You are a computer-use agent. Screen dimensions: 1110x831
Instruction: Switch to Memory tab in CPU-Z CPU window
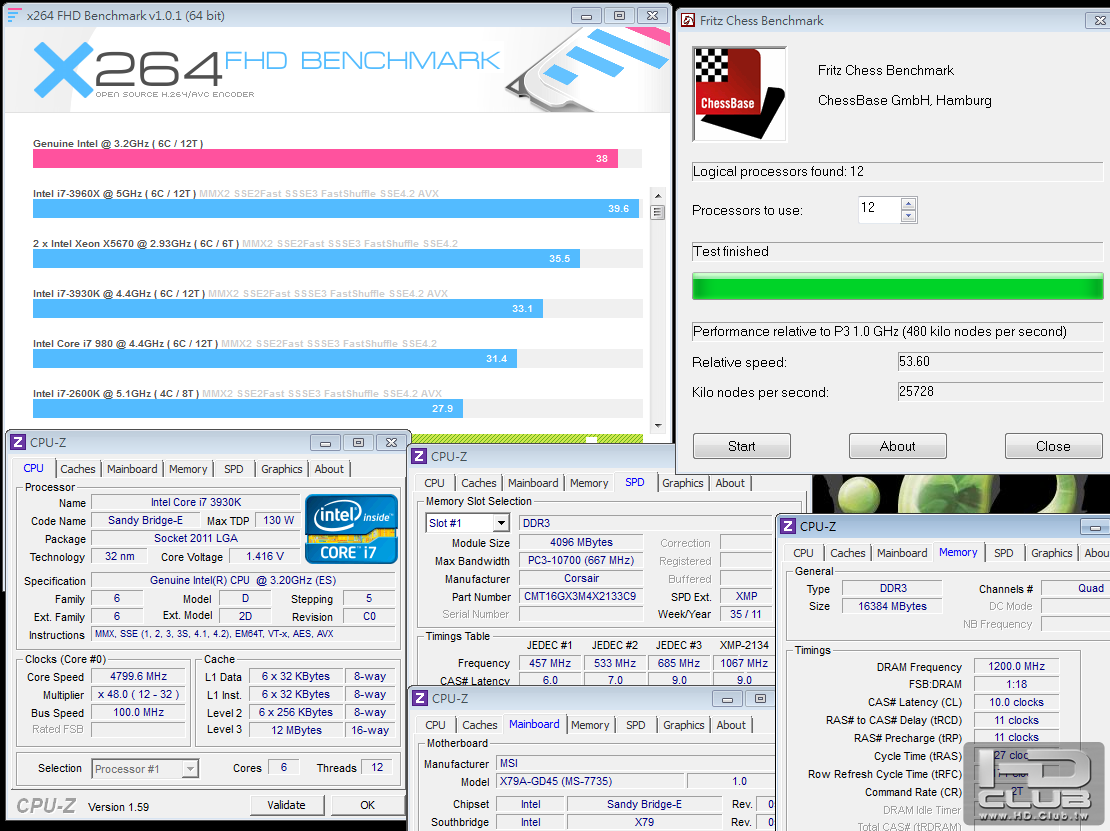(188, 469)
